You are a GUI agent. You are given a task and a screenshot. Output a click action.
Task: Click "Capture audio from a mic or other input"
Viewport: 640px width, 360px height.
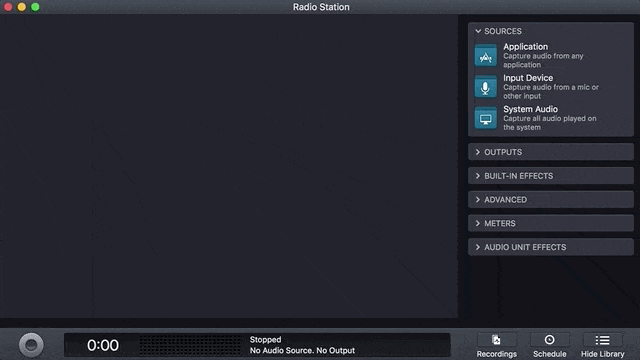point(551,91)
